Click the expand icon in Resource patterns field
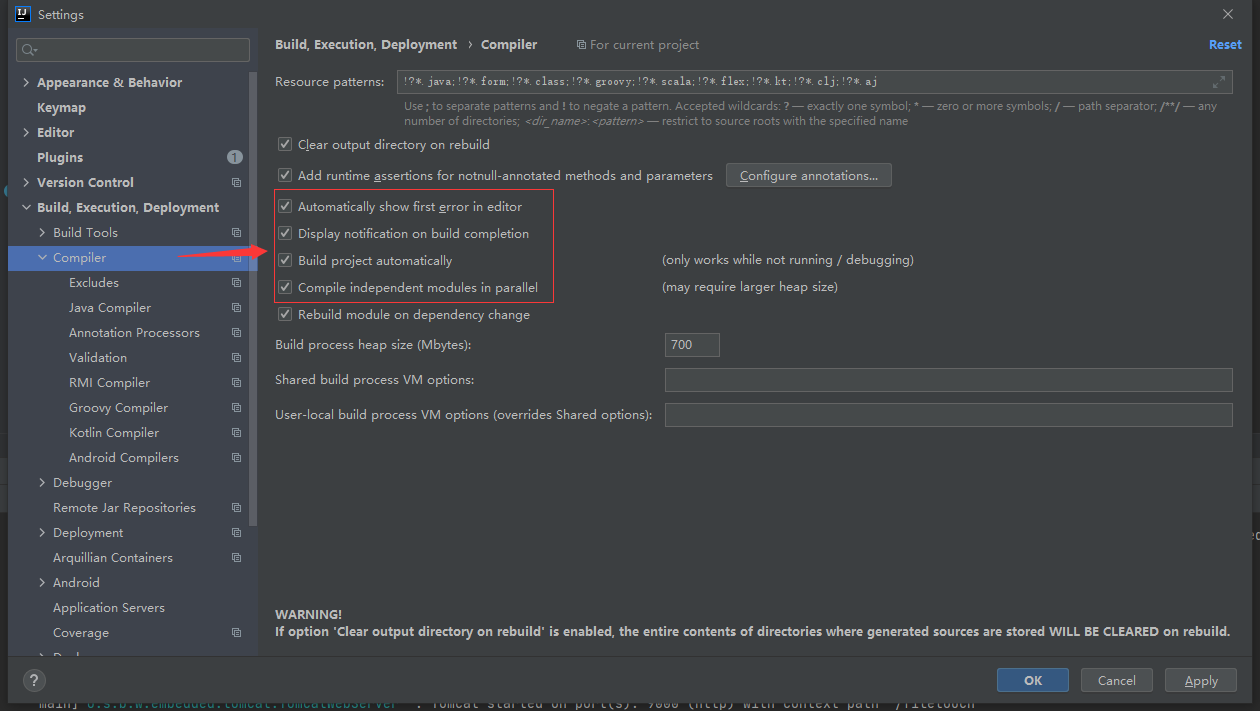1260x711 pixels. (x=1219, y=82)
